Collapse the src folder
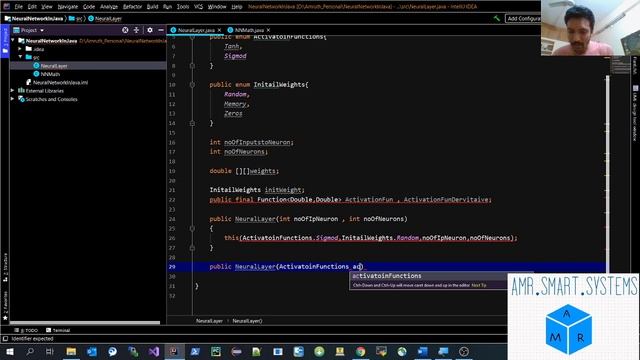The height and width of the screenshot is (360, 640). tap(20, 57)
